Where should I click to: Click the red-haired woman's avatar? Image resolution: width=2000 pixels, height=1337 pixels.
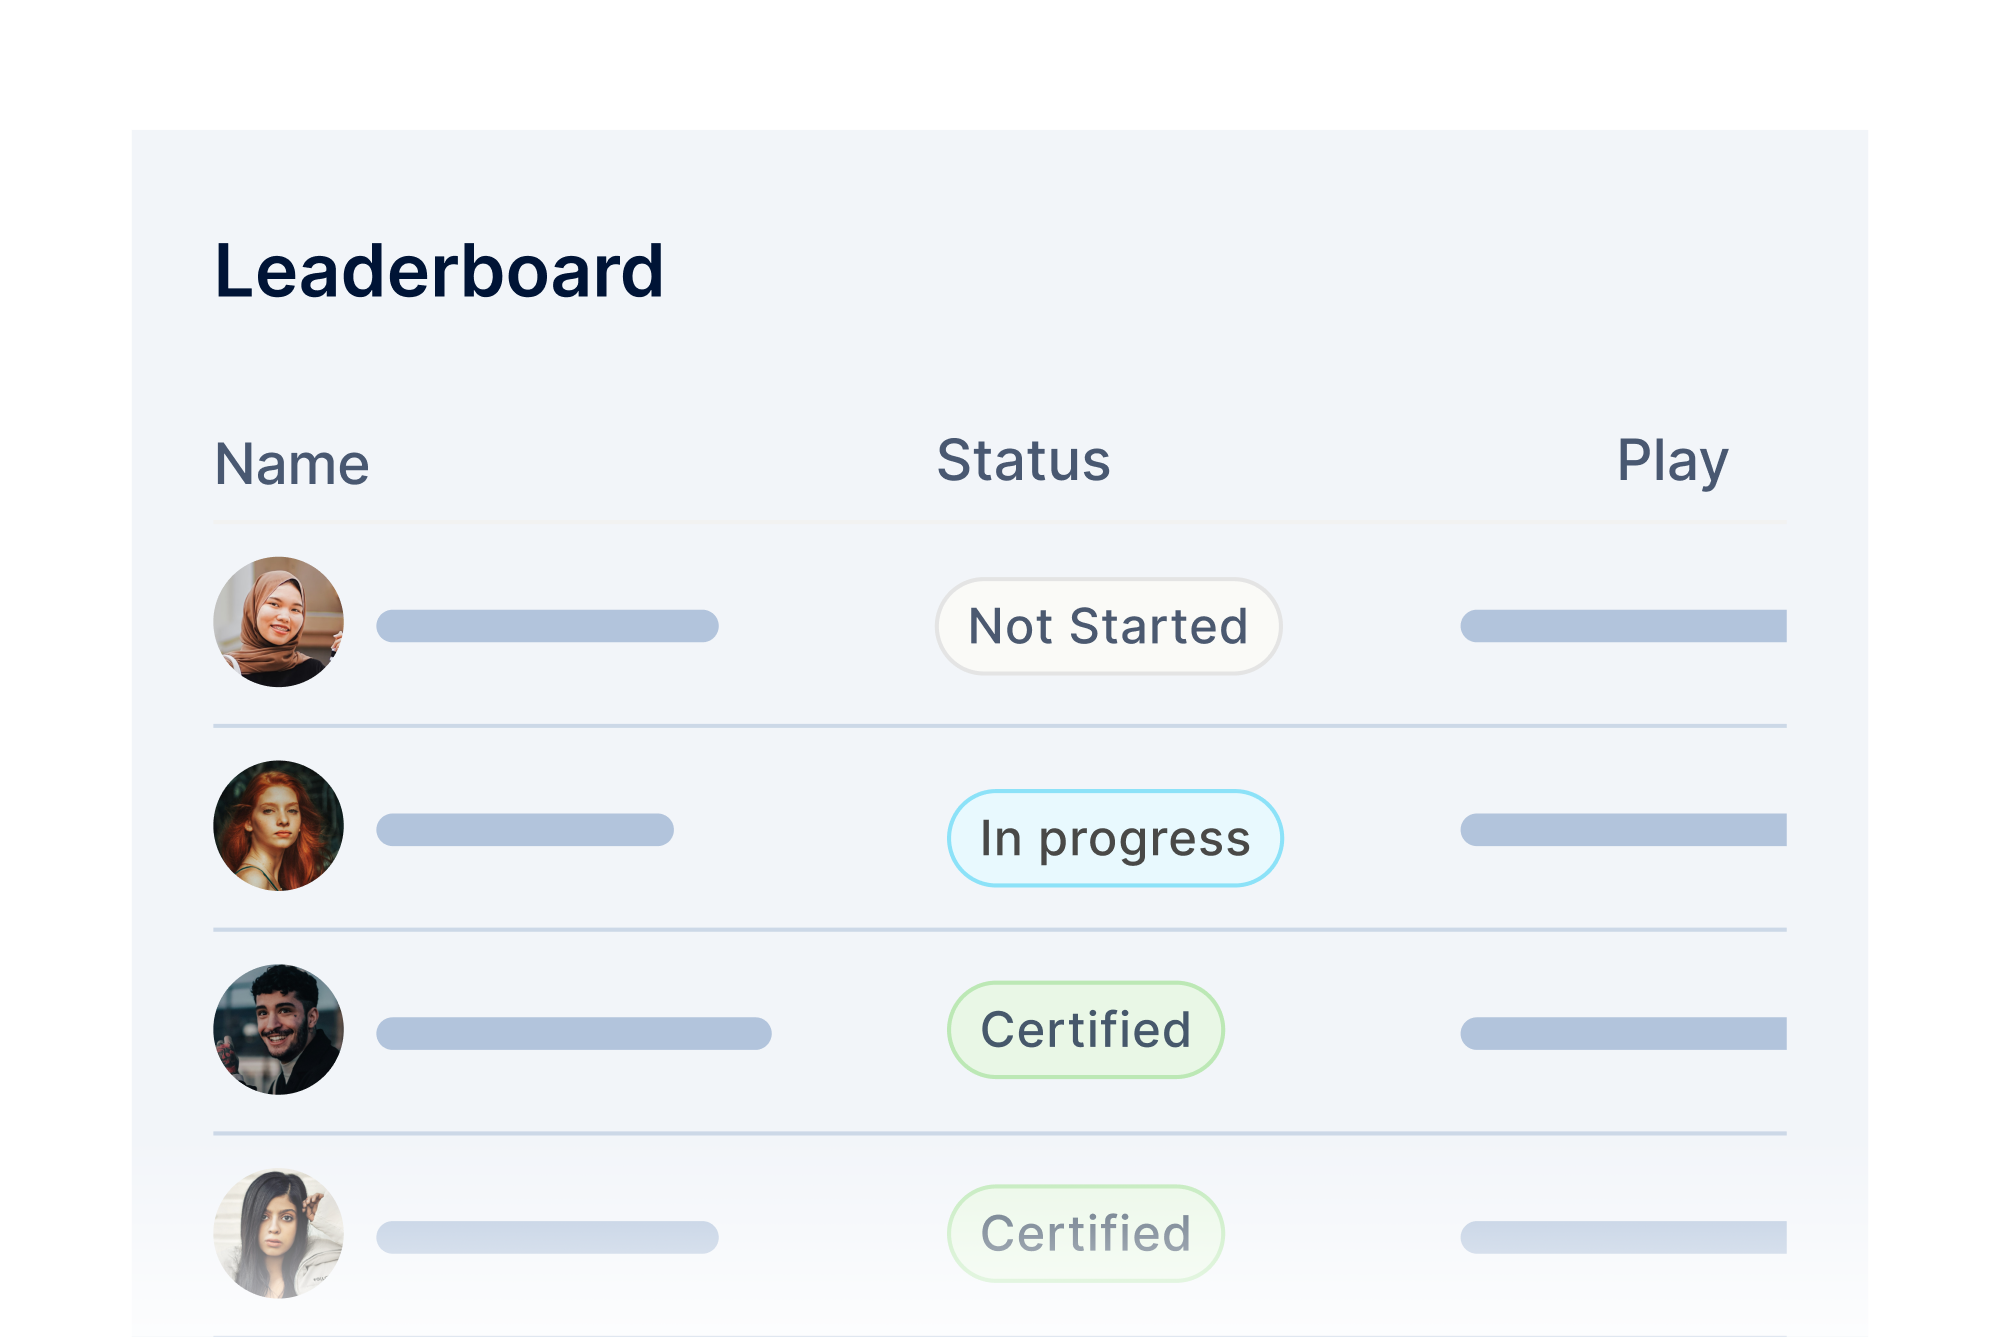click(x=278, y=826)
